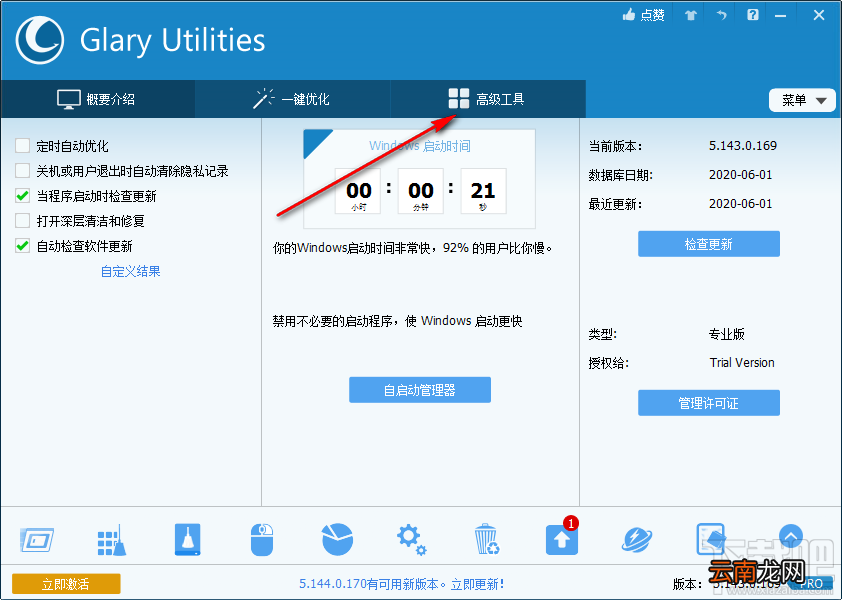Screen dimensions: 842x600
Task: Switch to 概要介绍 tab
Action: 97,99
